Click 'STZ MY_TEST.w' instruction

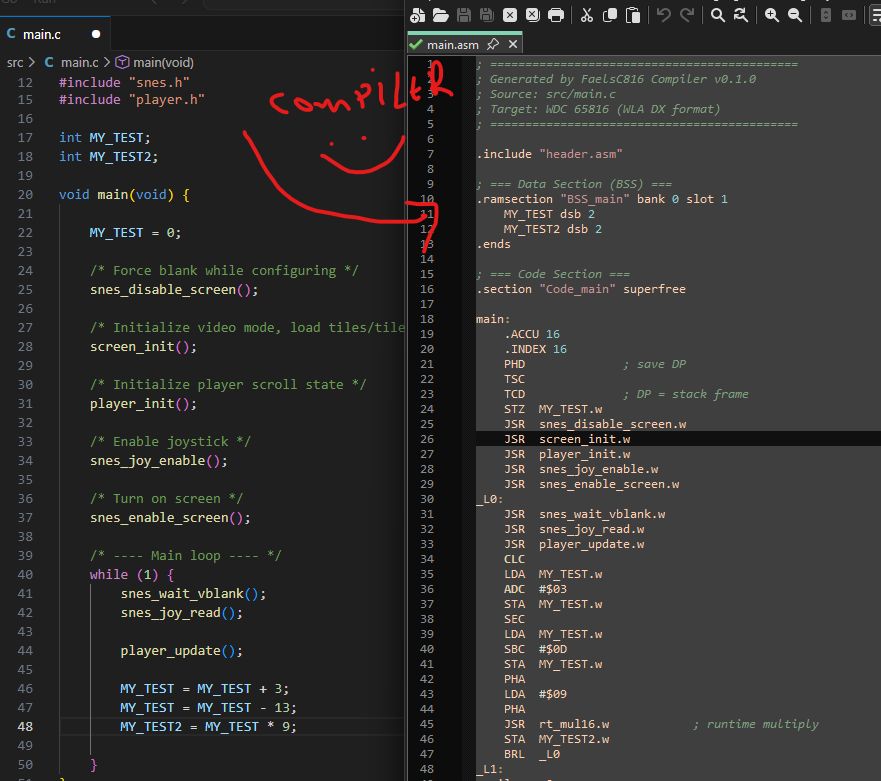[553, 409]
